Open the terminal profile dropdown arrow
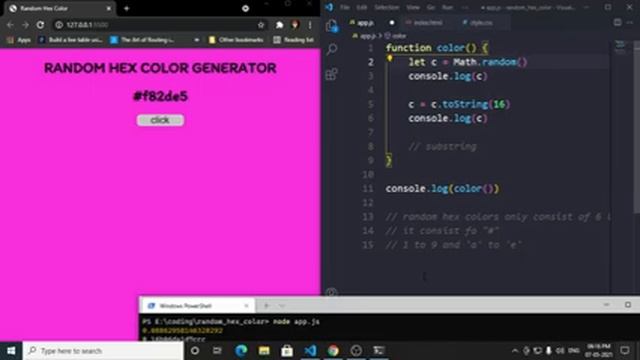640x360 pixels. click(x=282, y=306)
